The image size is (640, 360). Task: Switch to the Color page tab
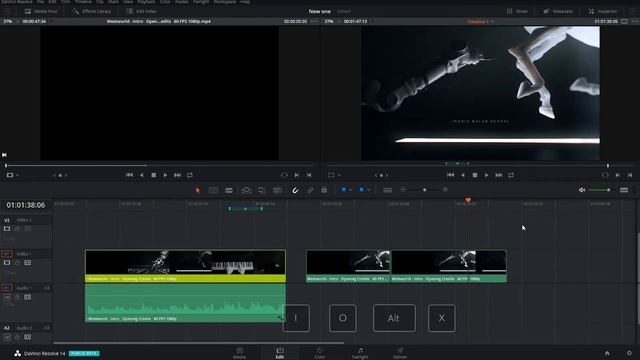coord(320,353)
